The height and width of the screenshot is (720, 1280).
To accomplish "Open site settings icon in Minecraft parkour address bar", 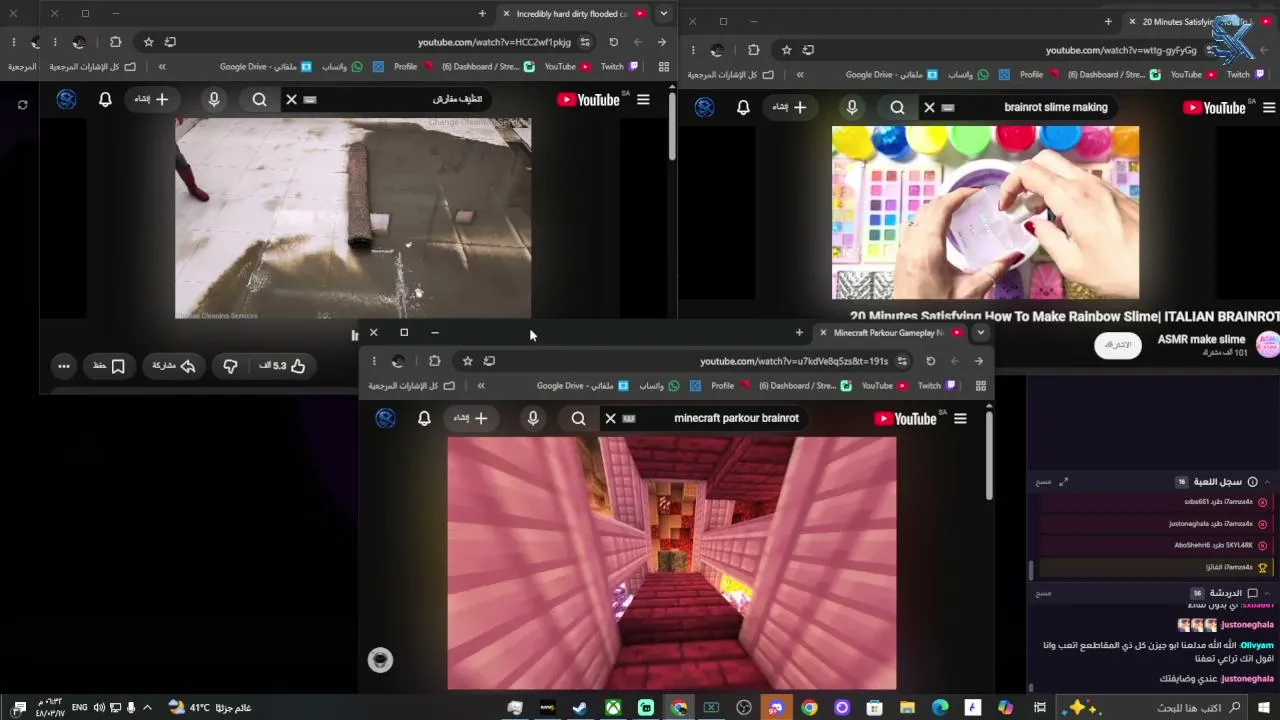I will [x=902, y=361].
